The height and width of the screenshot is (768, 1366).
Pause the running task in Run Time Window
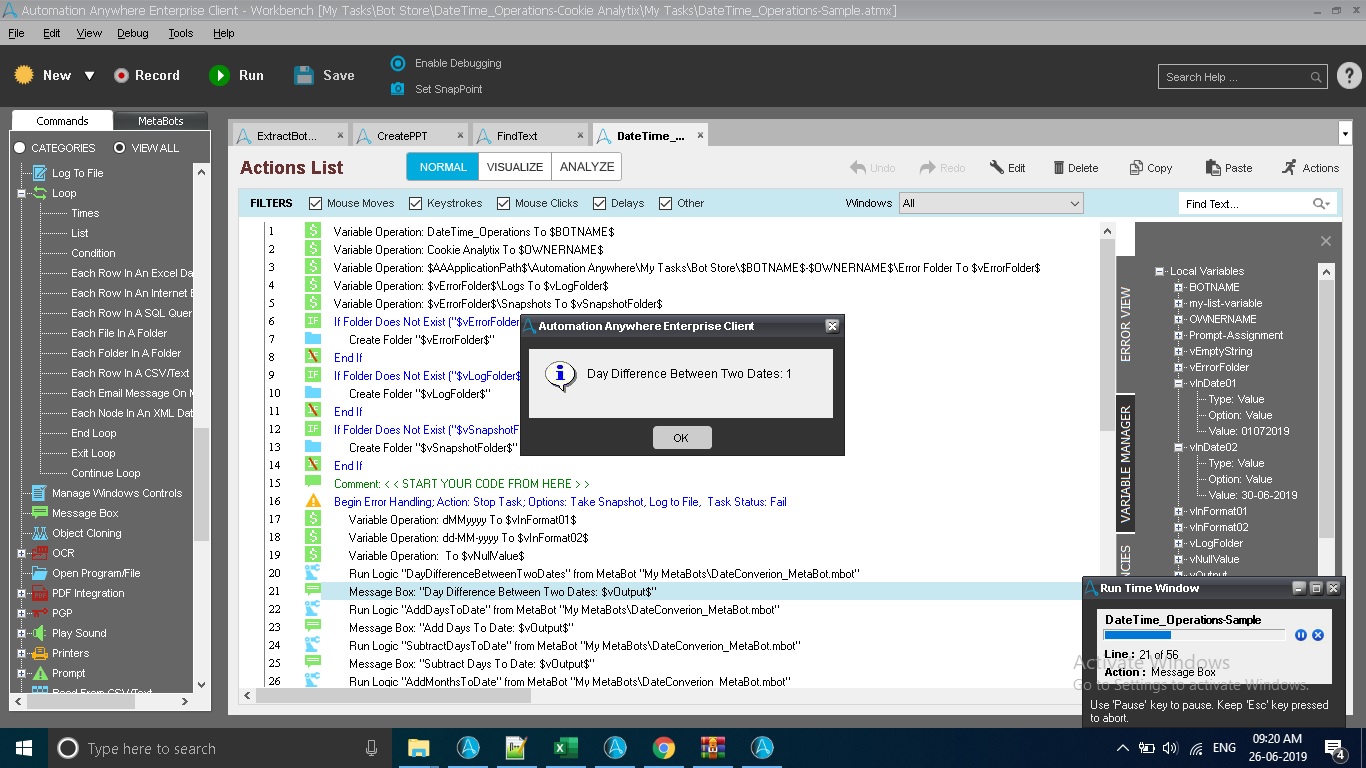click(x=1301, y=635)
